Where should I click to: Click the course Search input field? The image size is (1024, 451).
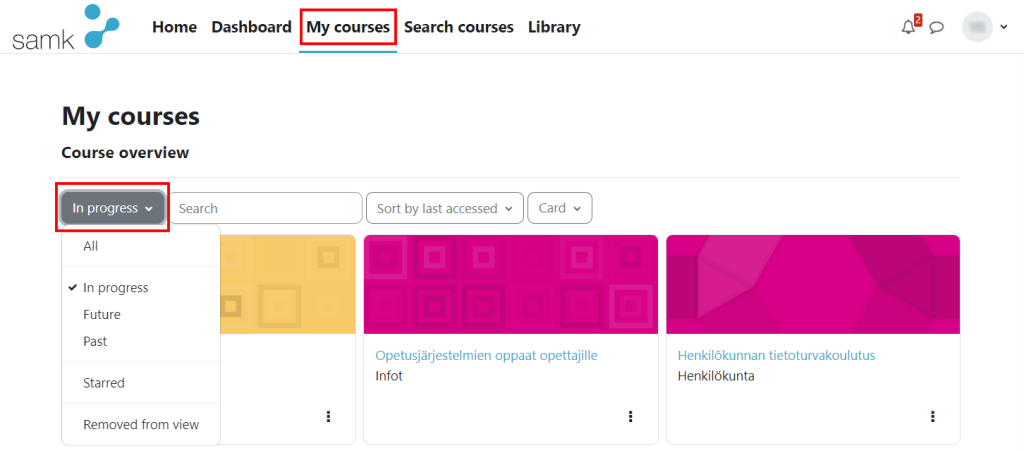pyautogui.click(x=266, y=208)
